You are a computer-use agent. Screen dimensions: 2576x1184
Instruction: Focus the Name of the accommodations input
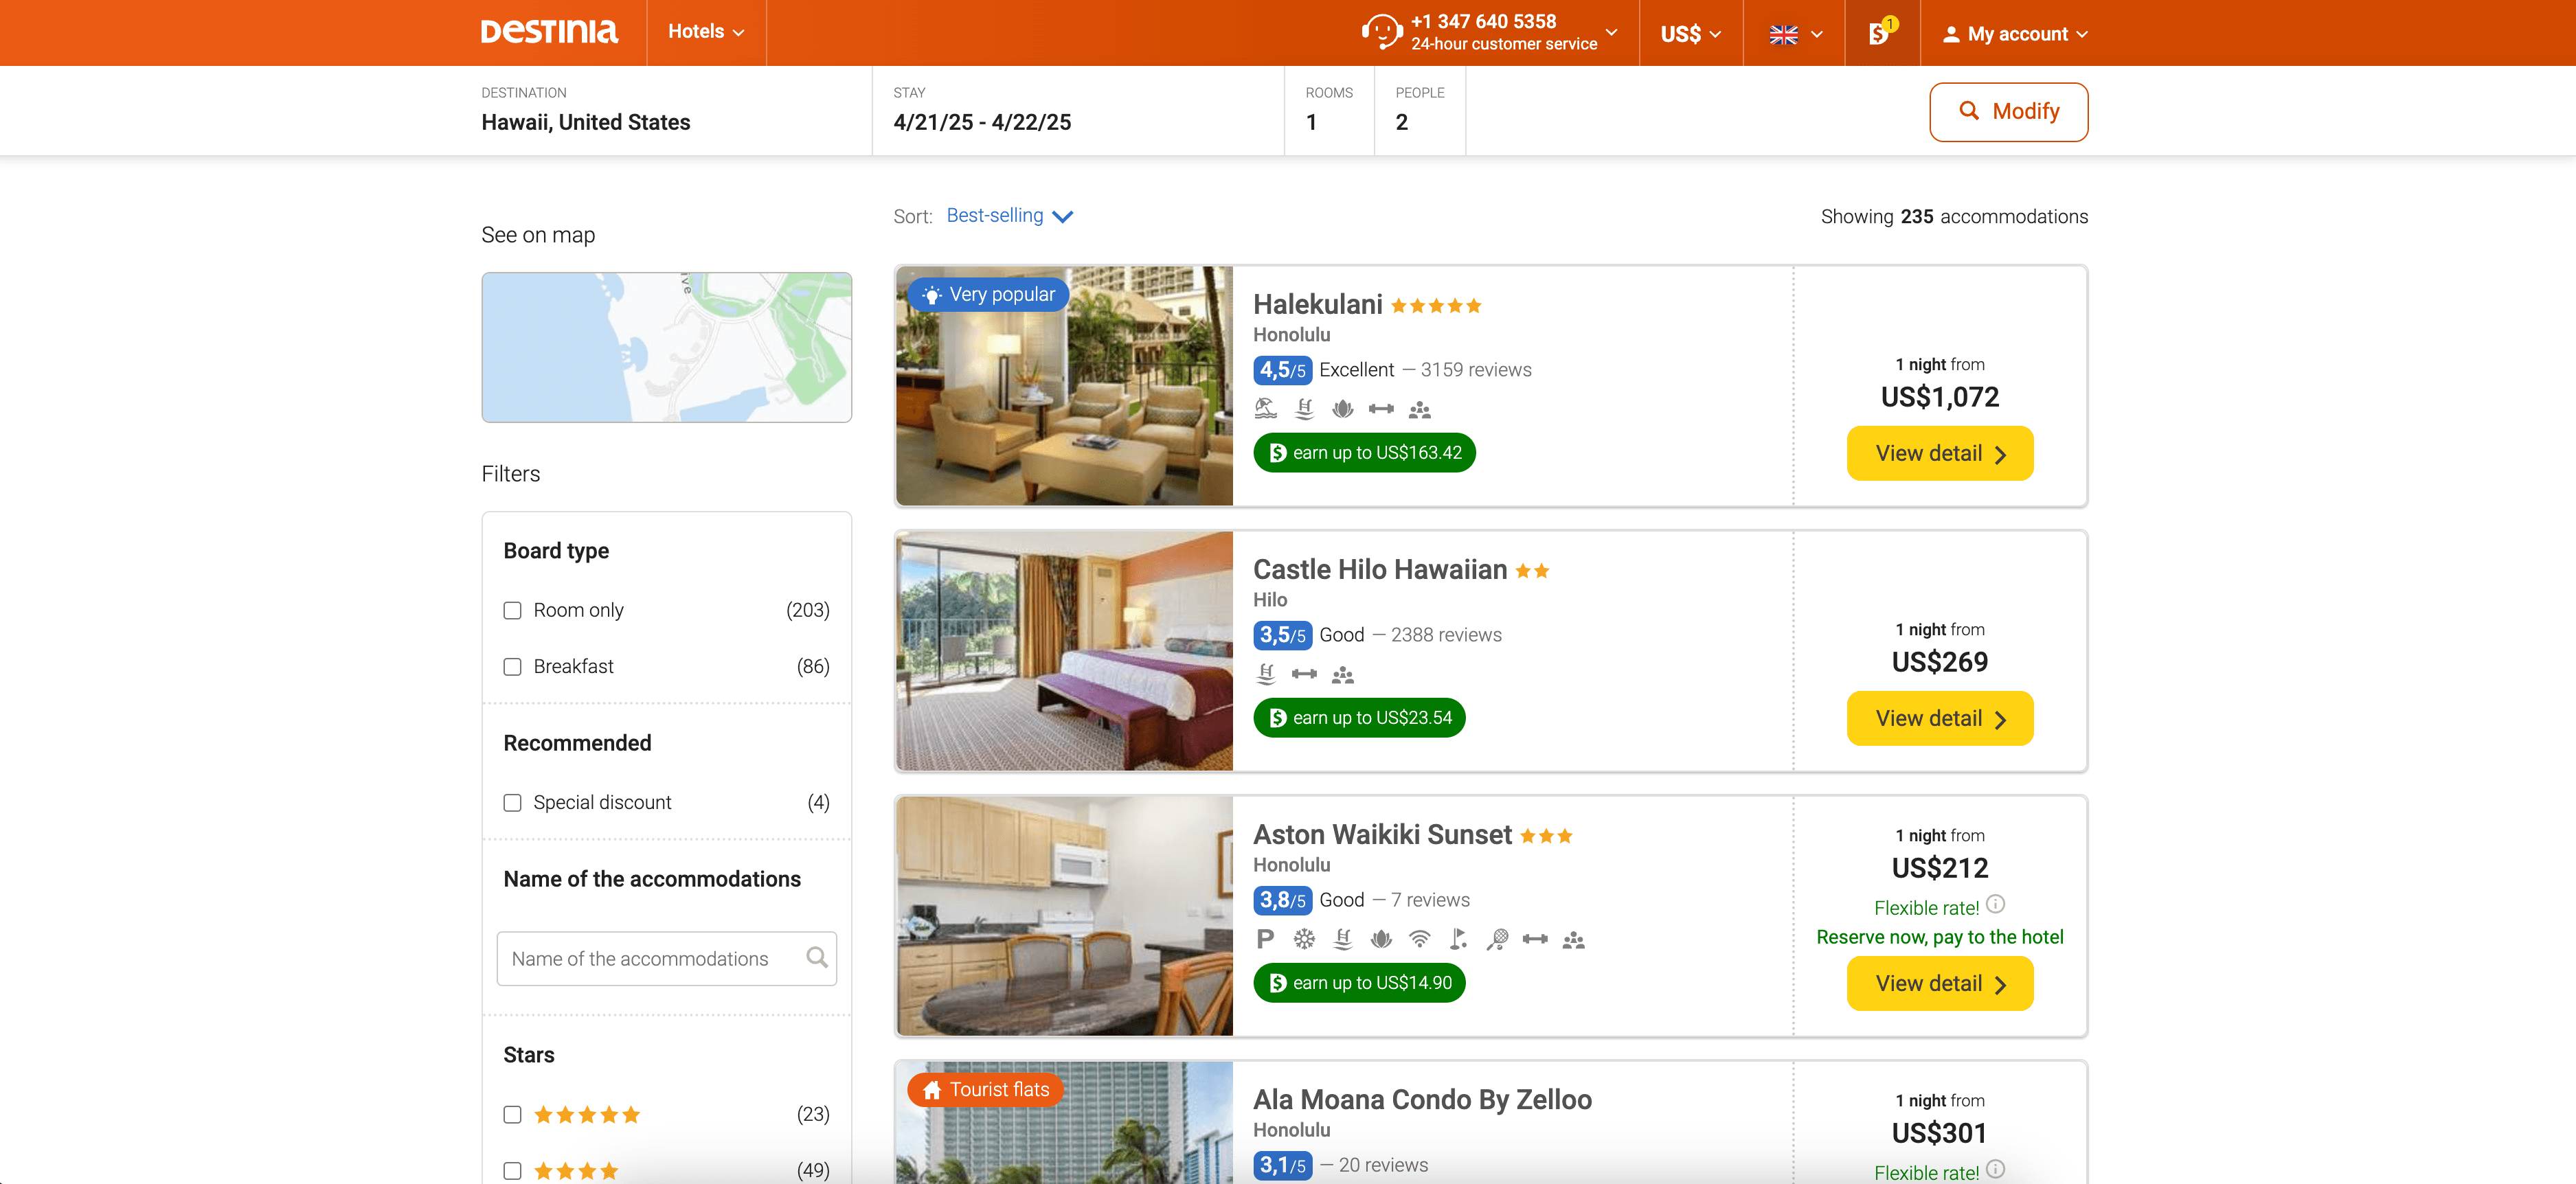(x=666, y=959)
